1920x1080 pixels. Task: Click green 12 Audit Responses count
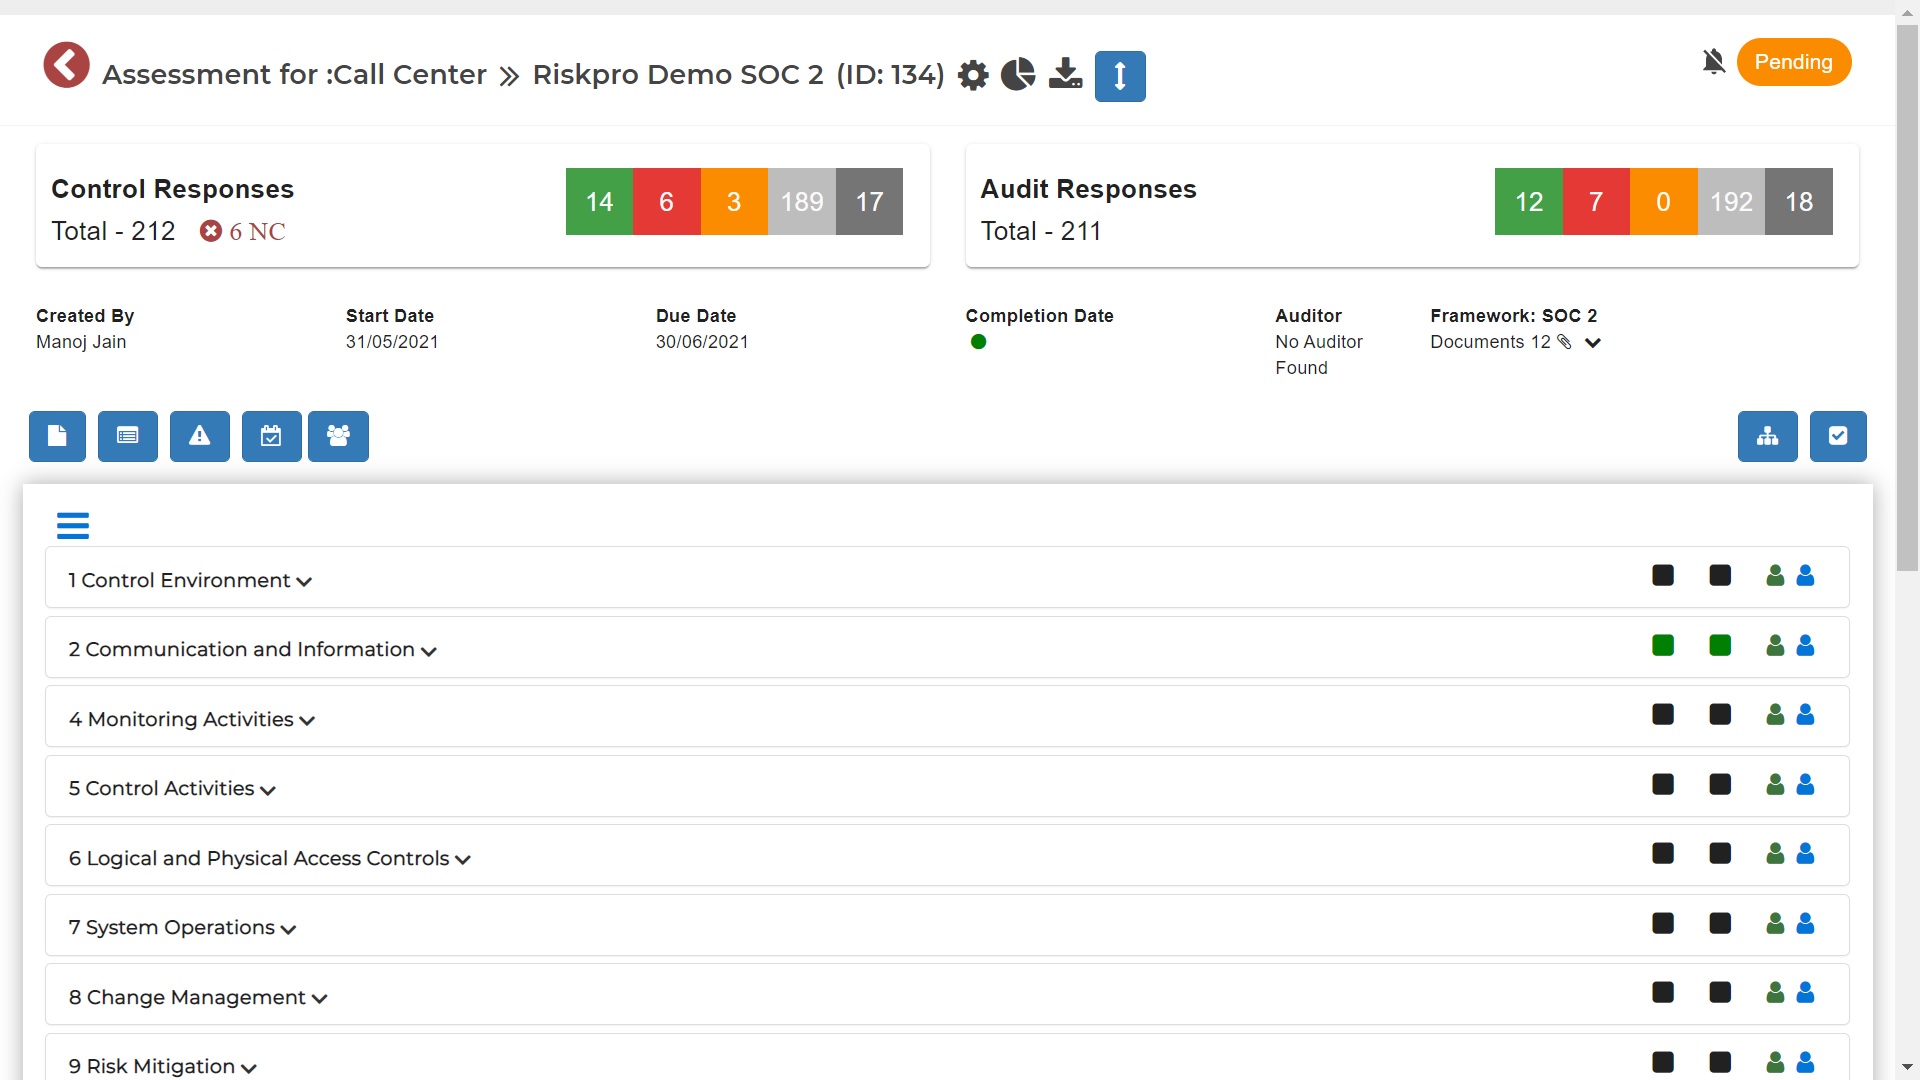pyautogui.click(x=1528, y=202)
